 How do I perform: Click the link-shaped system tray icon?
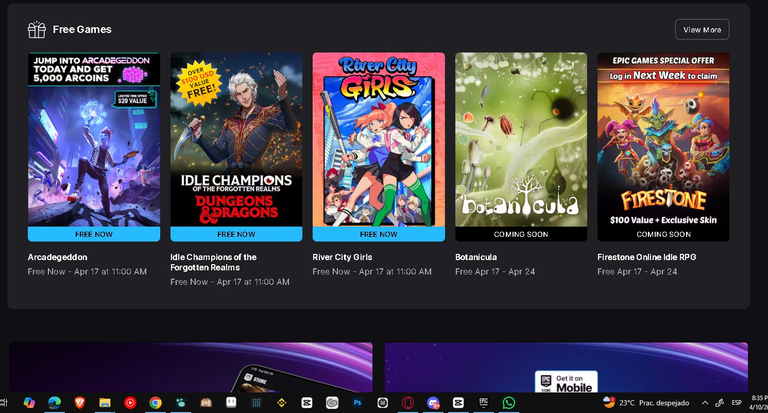point(720,403)
